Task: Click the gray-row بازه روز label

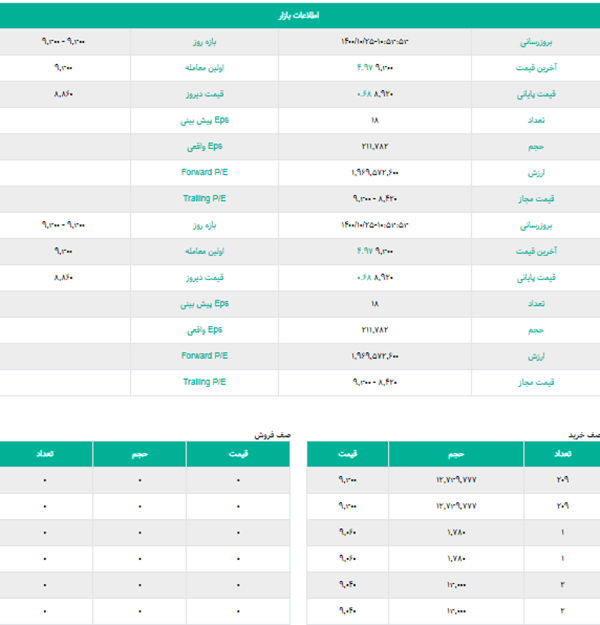Action: click(x=205, y=42)
